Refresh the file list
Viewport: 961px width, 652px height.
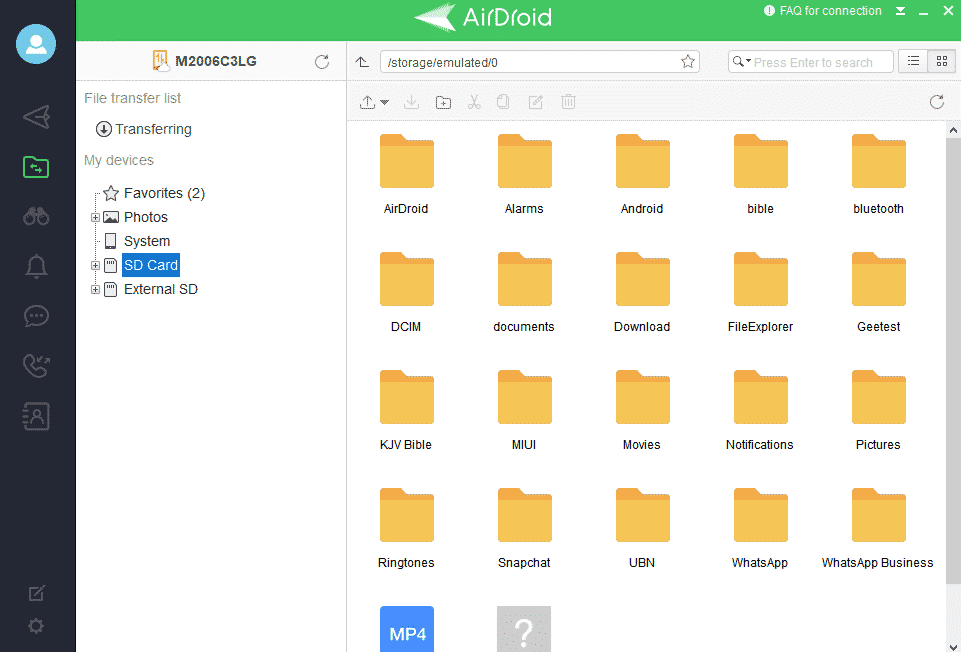[936, 101]
